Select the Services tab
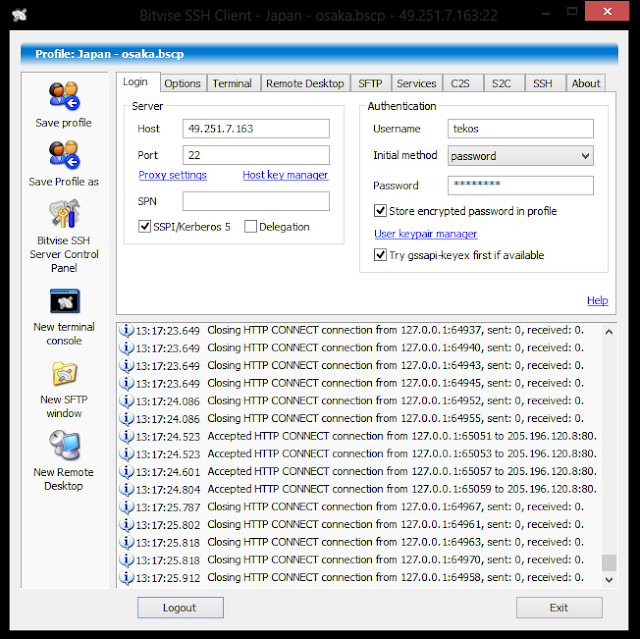Image resolution: width=640 pixels, height=639 pixels. (x=416, y=83)
